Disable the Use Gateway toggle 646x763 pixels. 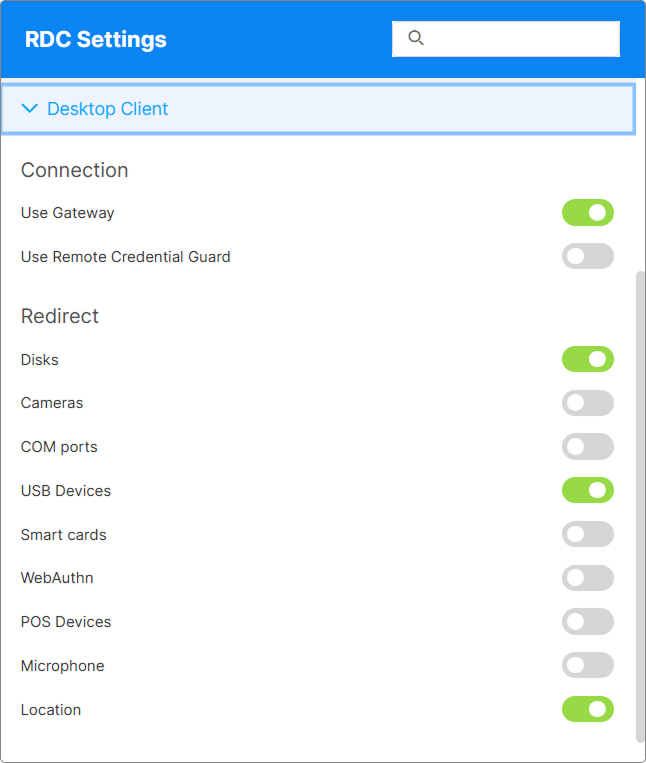(x=587, y=213)
